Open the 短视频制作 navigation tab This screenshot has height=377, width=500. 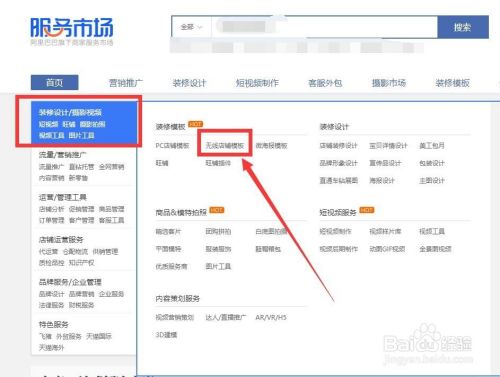click(257, 83)
